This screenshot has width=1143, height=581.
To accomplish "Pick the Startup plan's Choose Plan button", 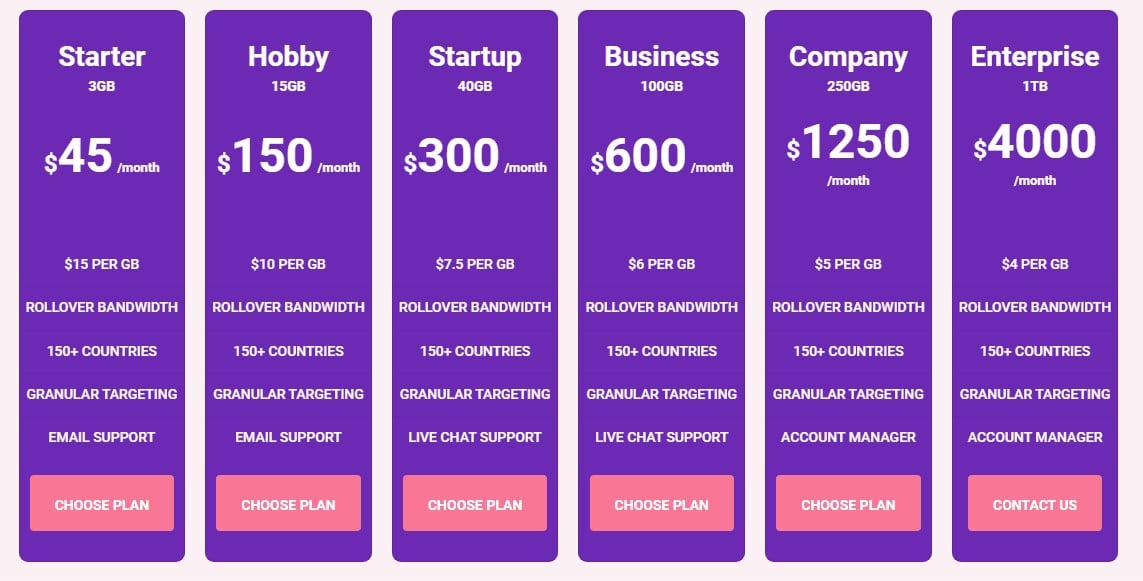I will pyautogui.click(x=475, y=503).
